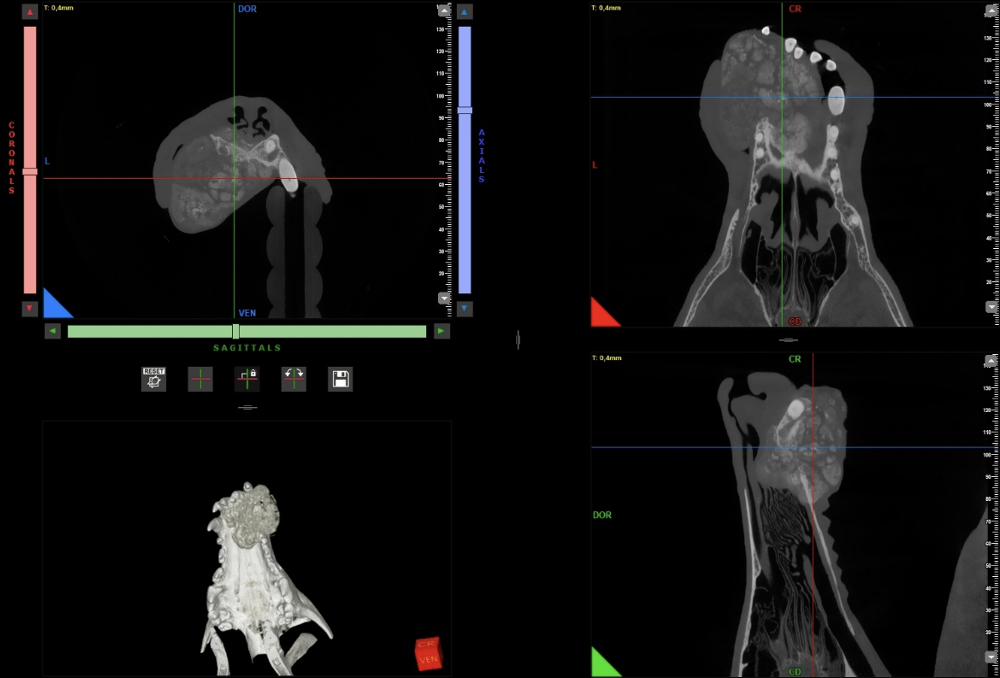Click the Axials slider up arrow

[x=464, y=12]
